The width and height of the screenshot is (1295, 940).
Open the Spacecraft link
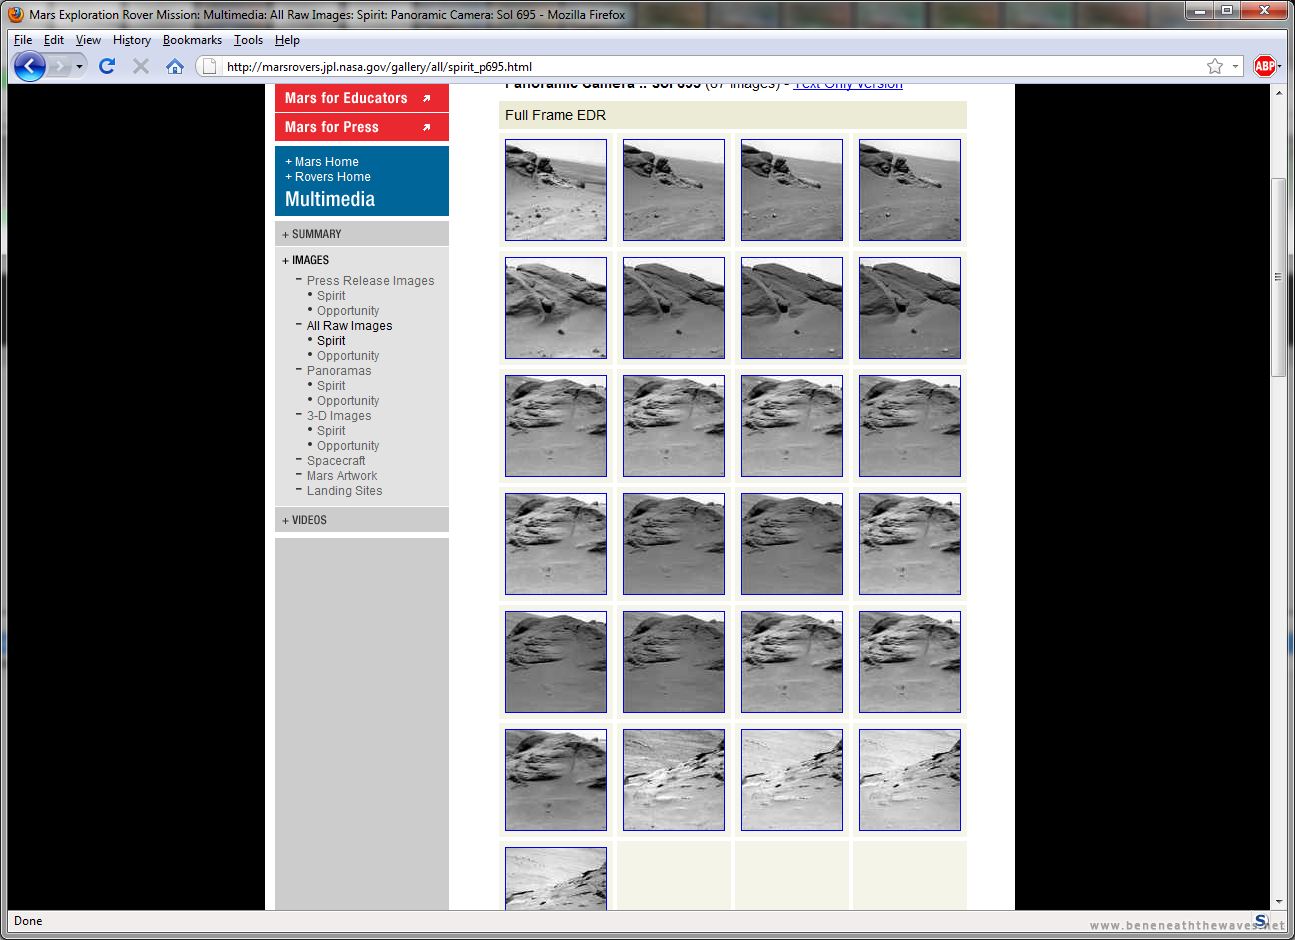pyautogui.click(x=336, y=461)
